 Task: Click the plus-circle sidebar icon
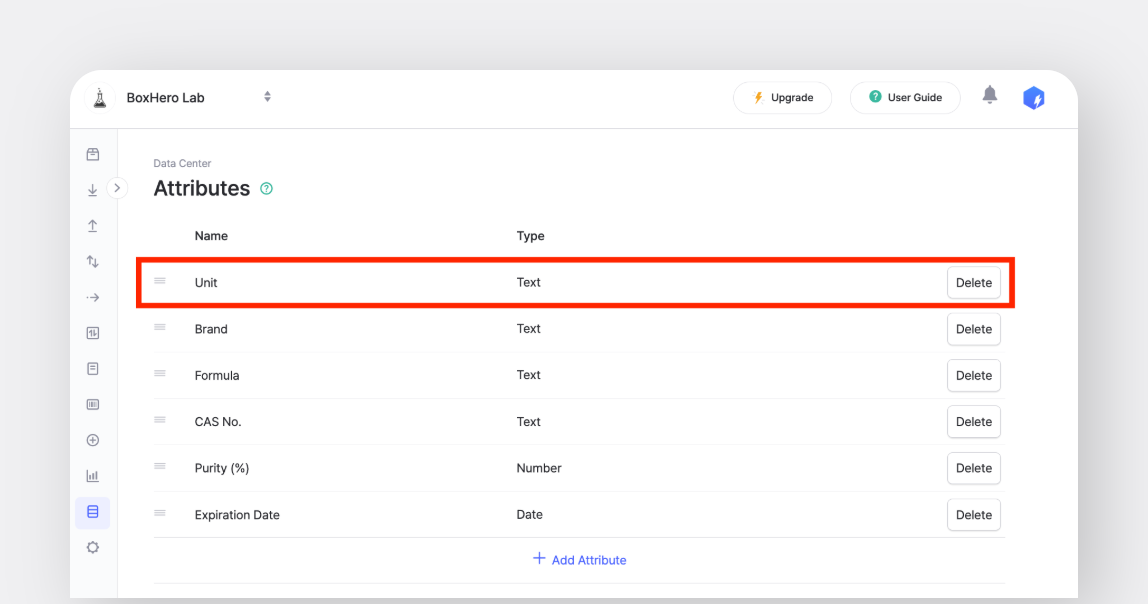(x=92, y=440)
